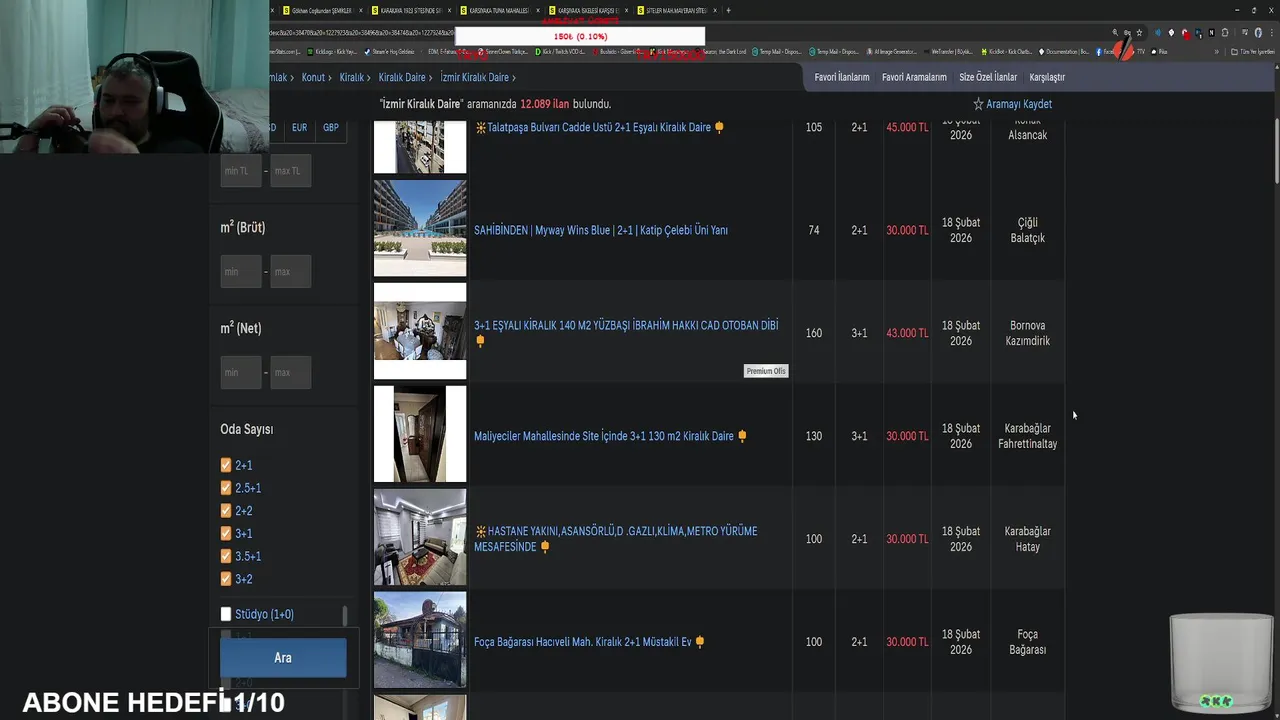Viewport: 1280px width, 720px height.
Task: Click the orange badge after Talatpaşa Bulvarı title
Action: click(x=719, y=128)
